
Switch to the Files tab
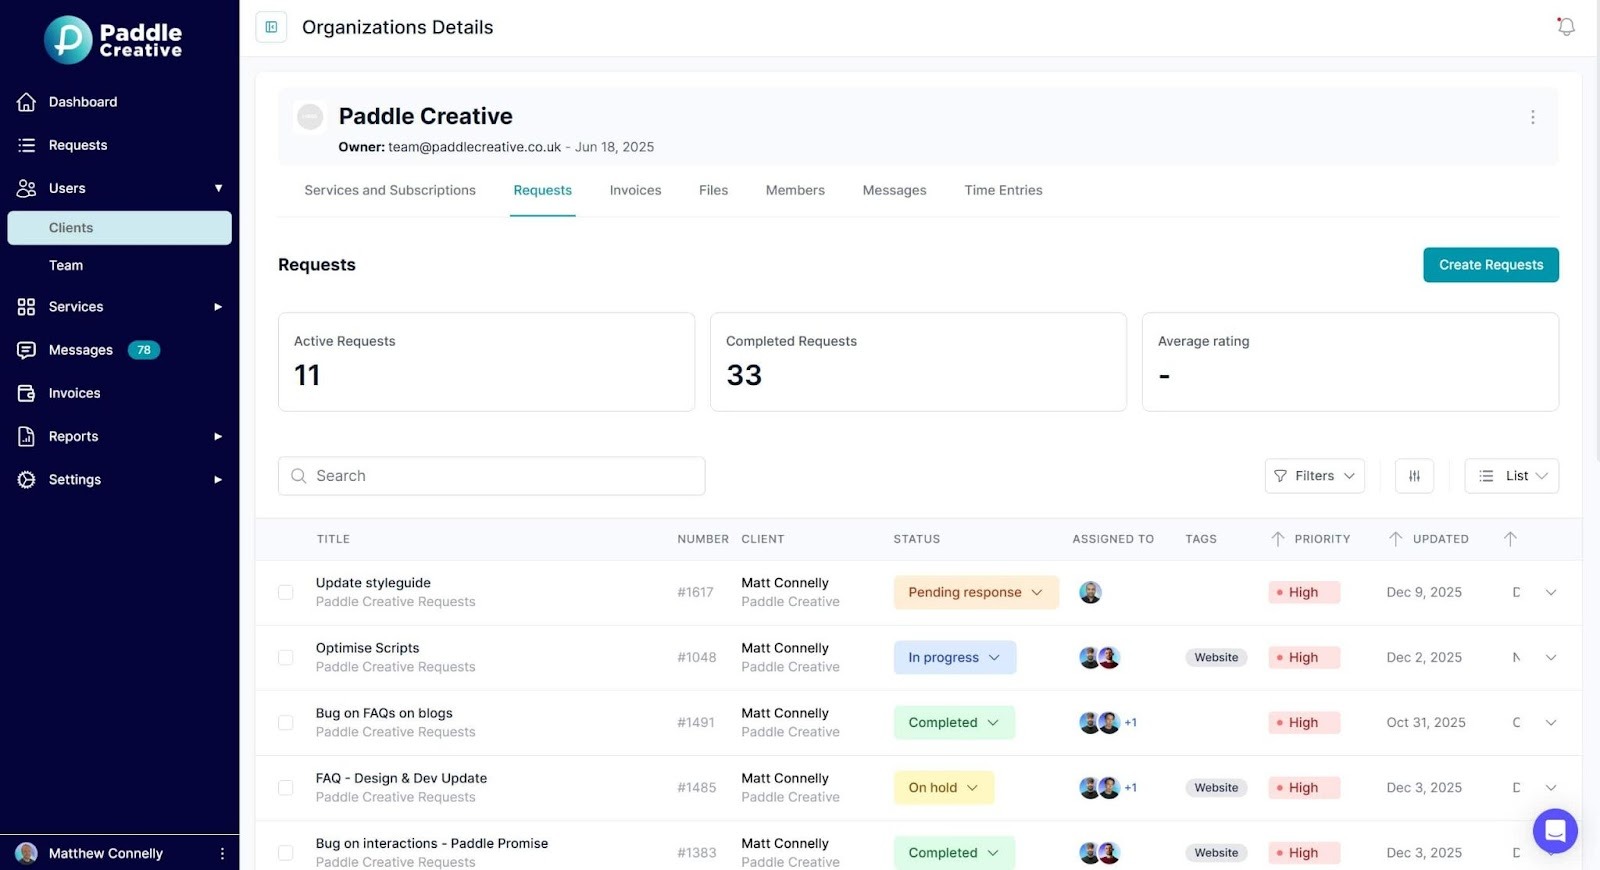[713, 190]
